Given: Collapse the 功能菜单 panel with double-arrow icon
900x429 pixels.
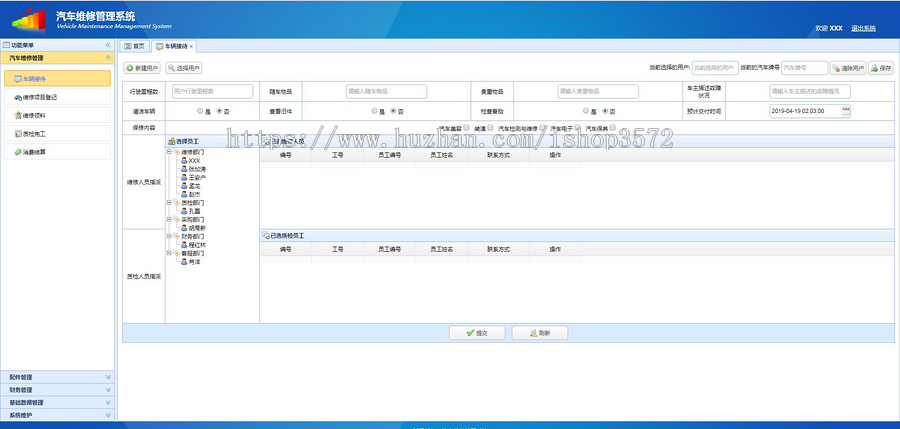Looking at the screenshot, I should pyautogui.click(x=107, y=45).
